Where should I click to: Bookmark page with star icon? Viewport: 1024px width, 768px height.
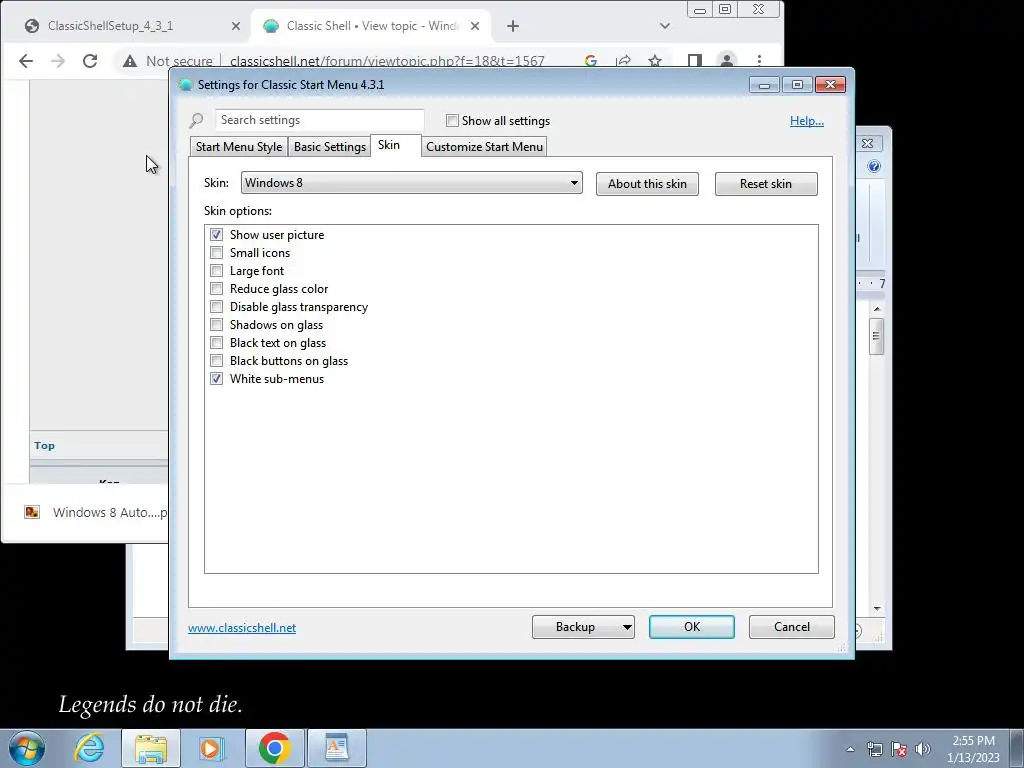pos(655,61)
